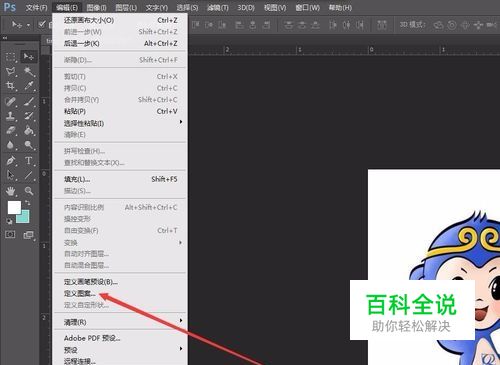This screenshot has height=365, width=500.
Task: Click the 3D slide object icon
Action: tap(478, 25)
